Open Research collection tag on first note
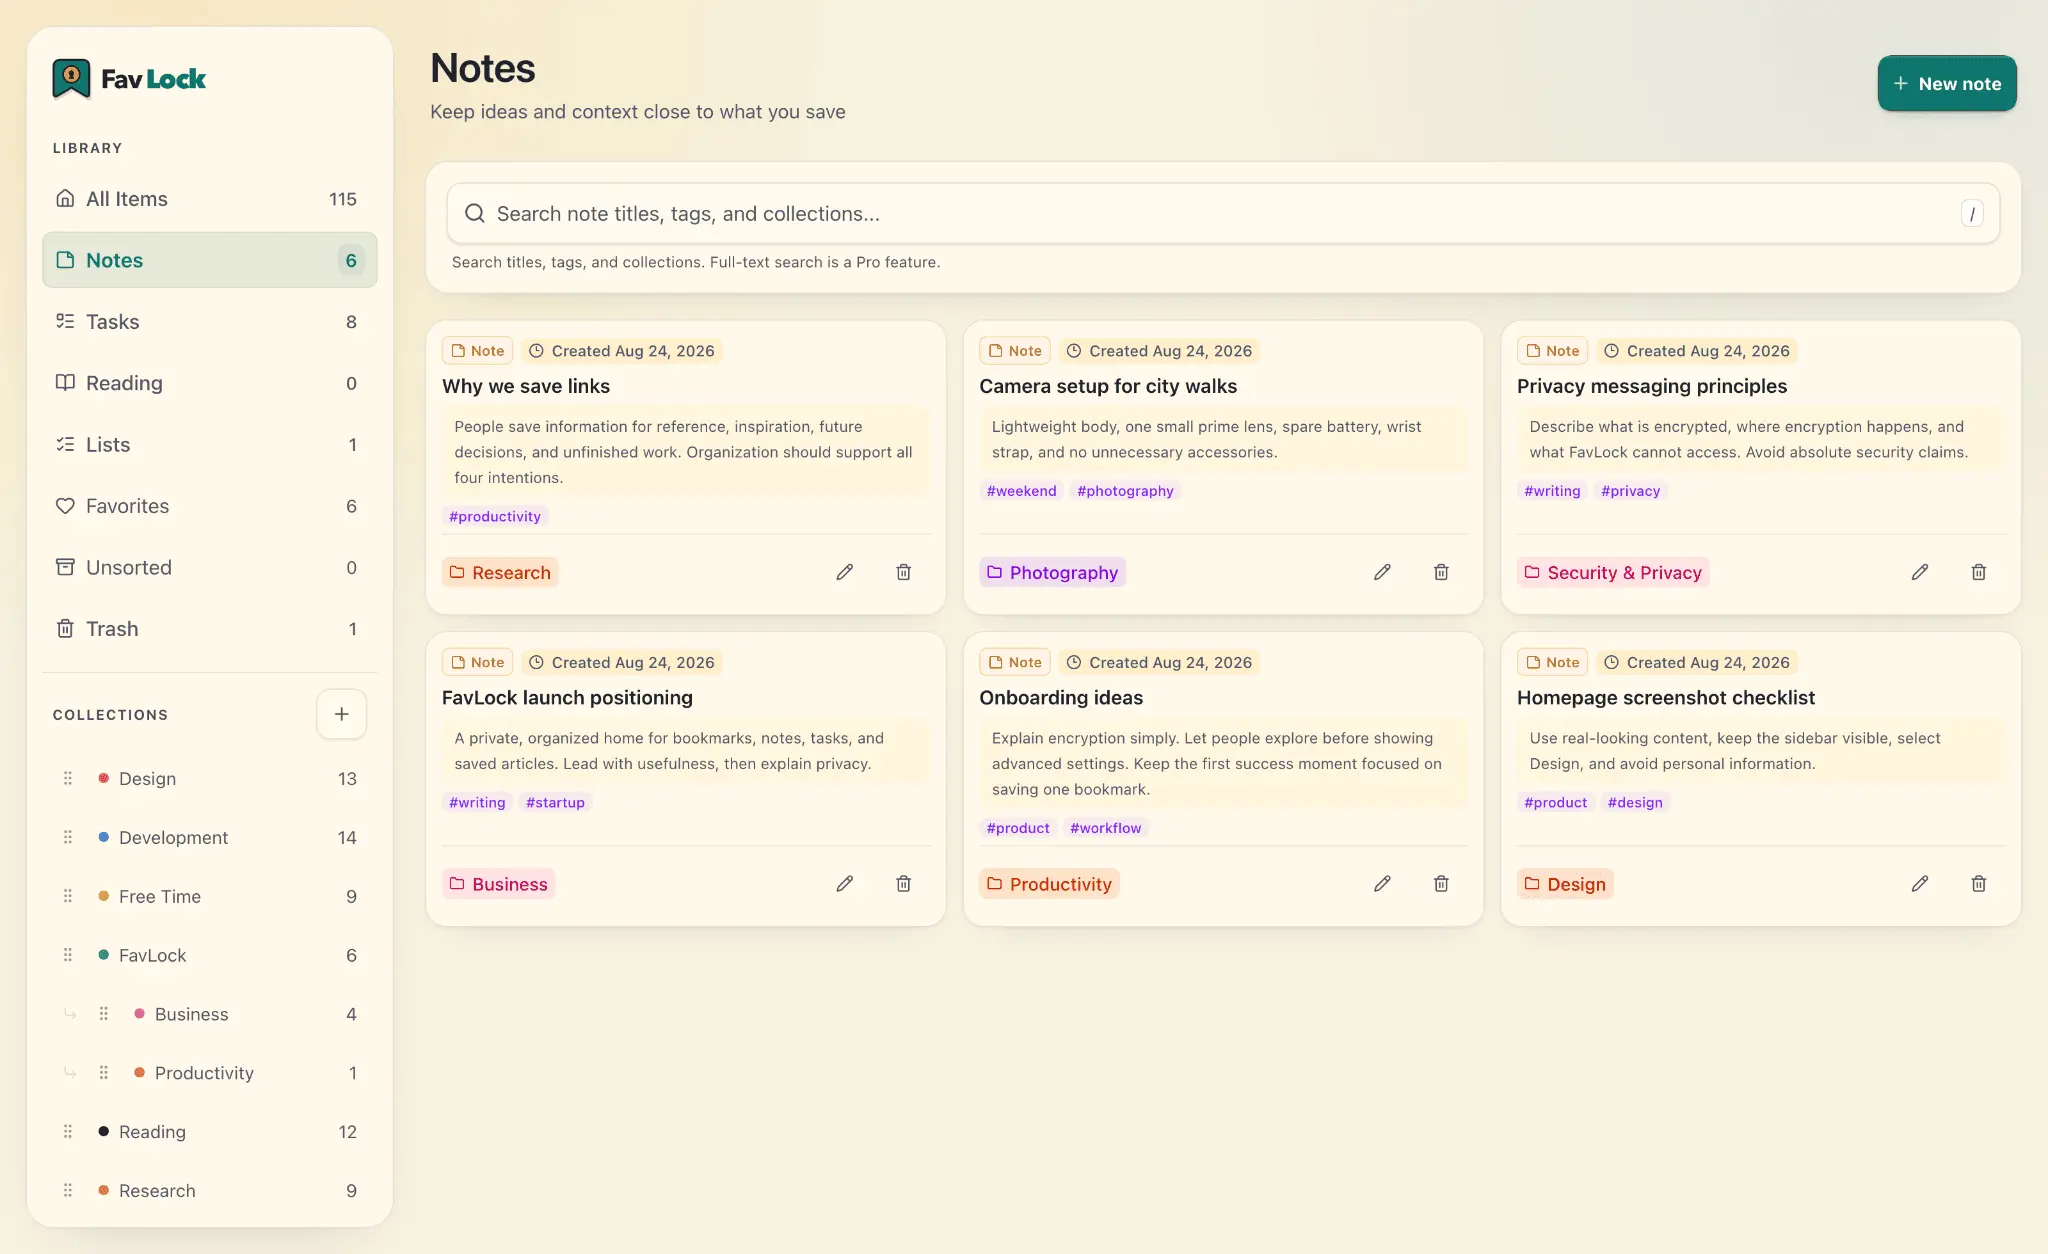2048x1254 pixels. (x=500, y=572)
